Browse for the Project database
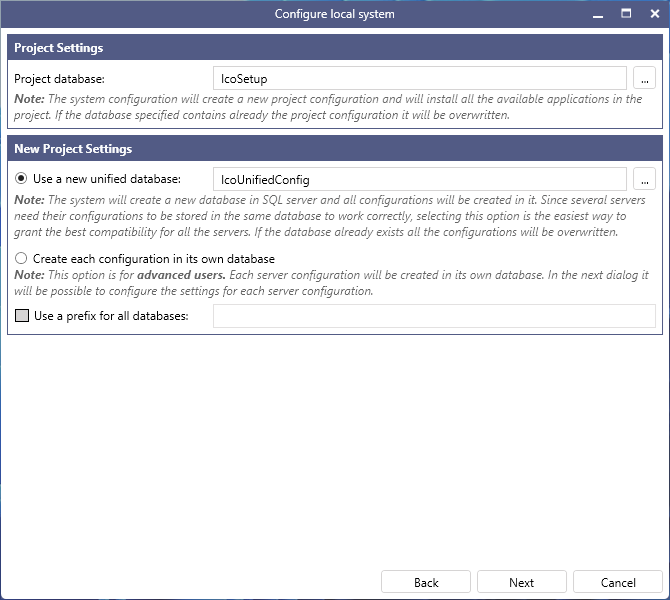This screenshot has width=670, height=600. coord(644,78)
